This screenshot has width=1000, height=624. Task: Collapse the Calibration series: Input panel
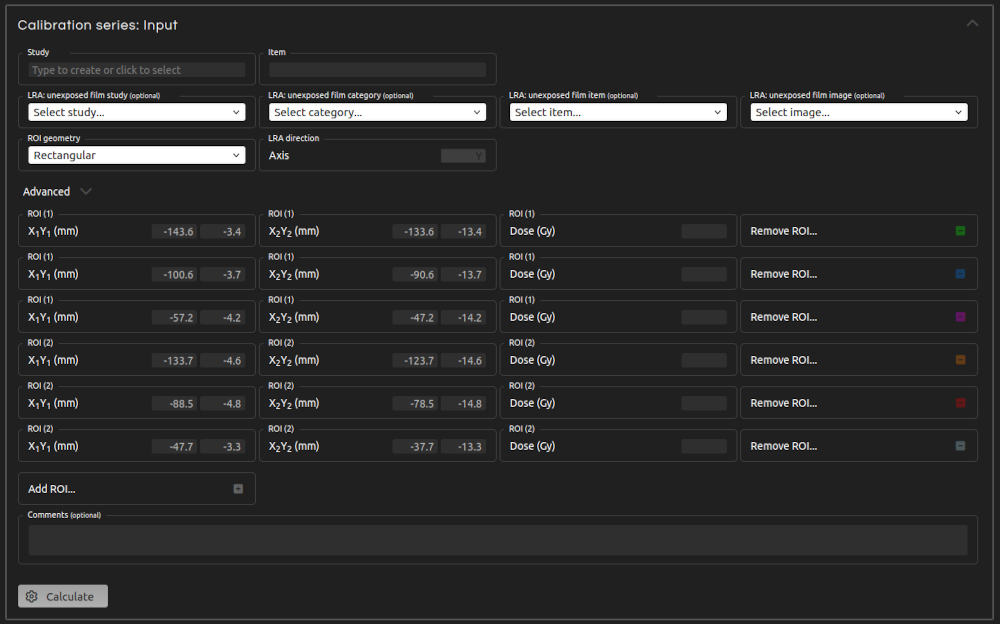click(972, 24)
